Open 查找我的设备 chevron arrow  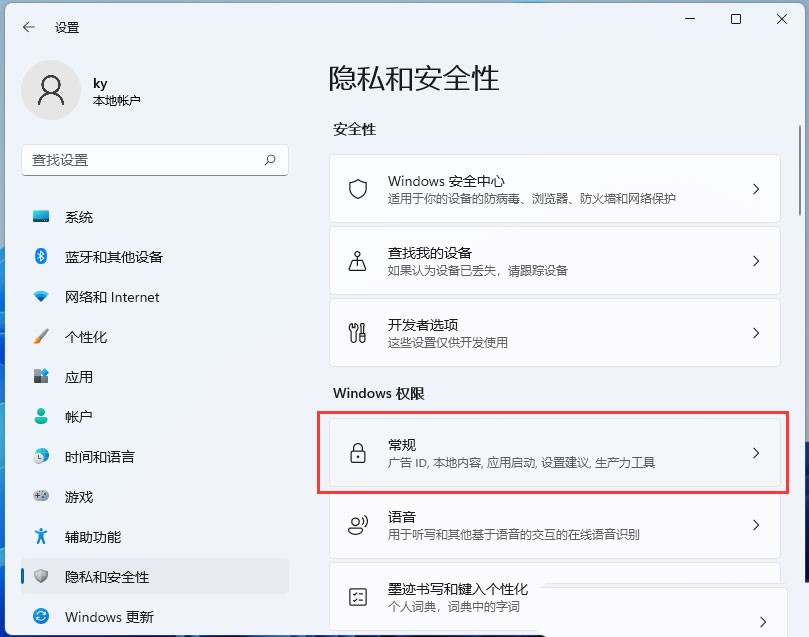[x=756, y=261]
